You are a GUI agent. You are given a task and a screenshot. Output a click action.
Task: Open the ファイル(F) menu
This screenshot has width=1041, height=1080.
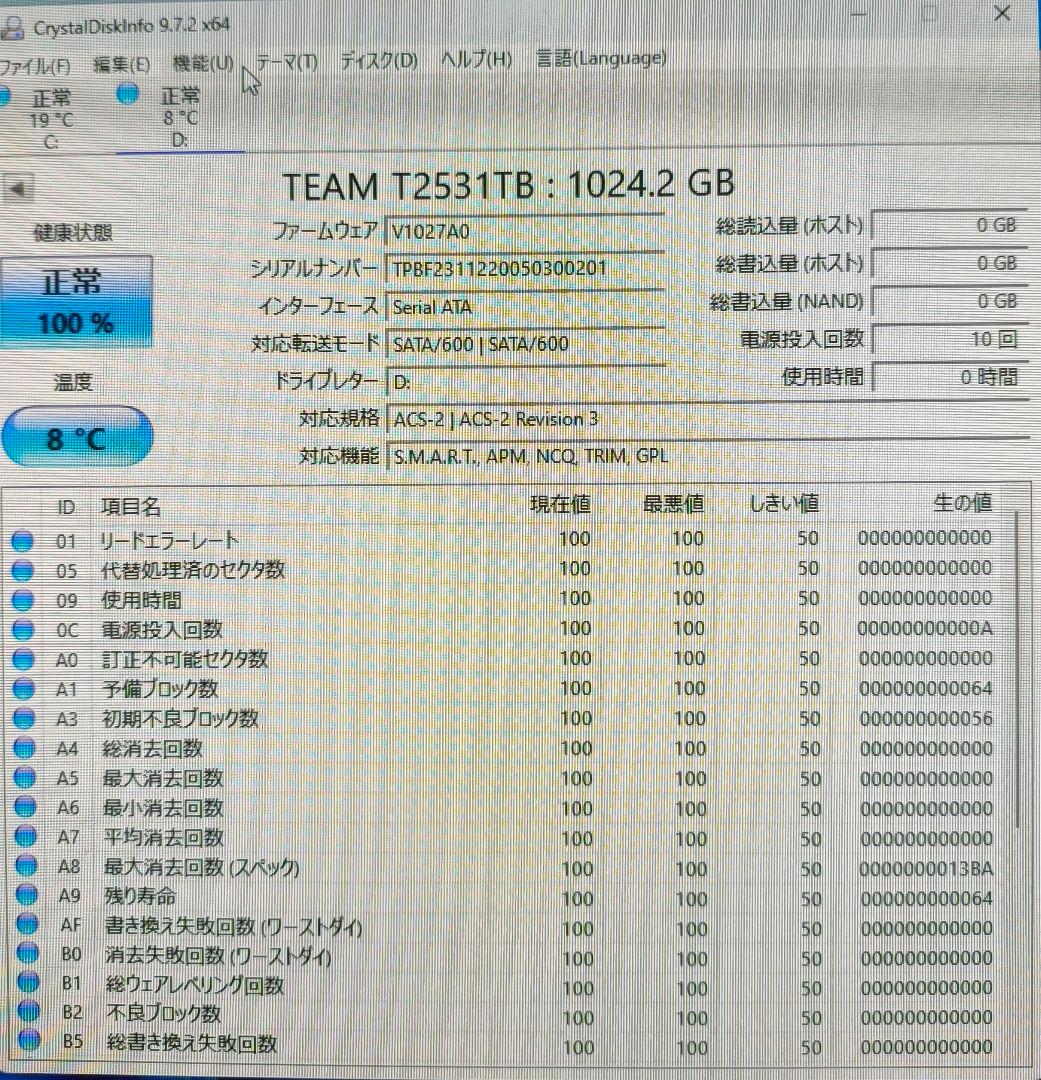pyautogui.click(x=36, y=64)
